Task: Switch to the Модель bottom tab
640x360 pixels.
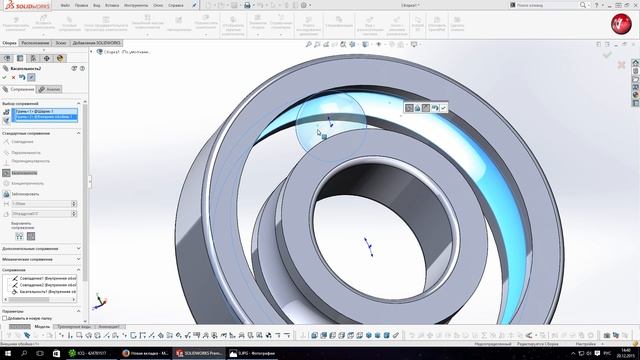Action: point(42,327)
